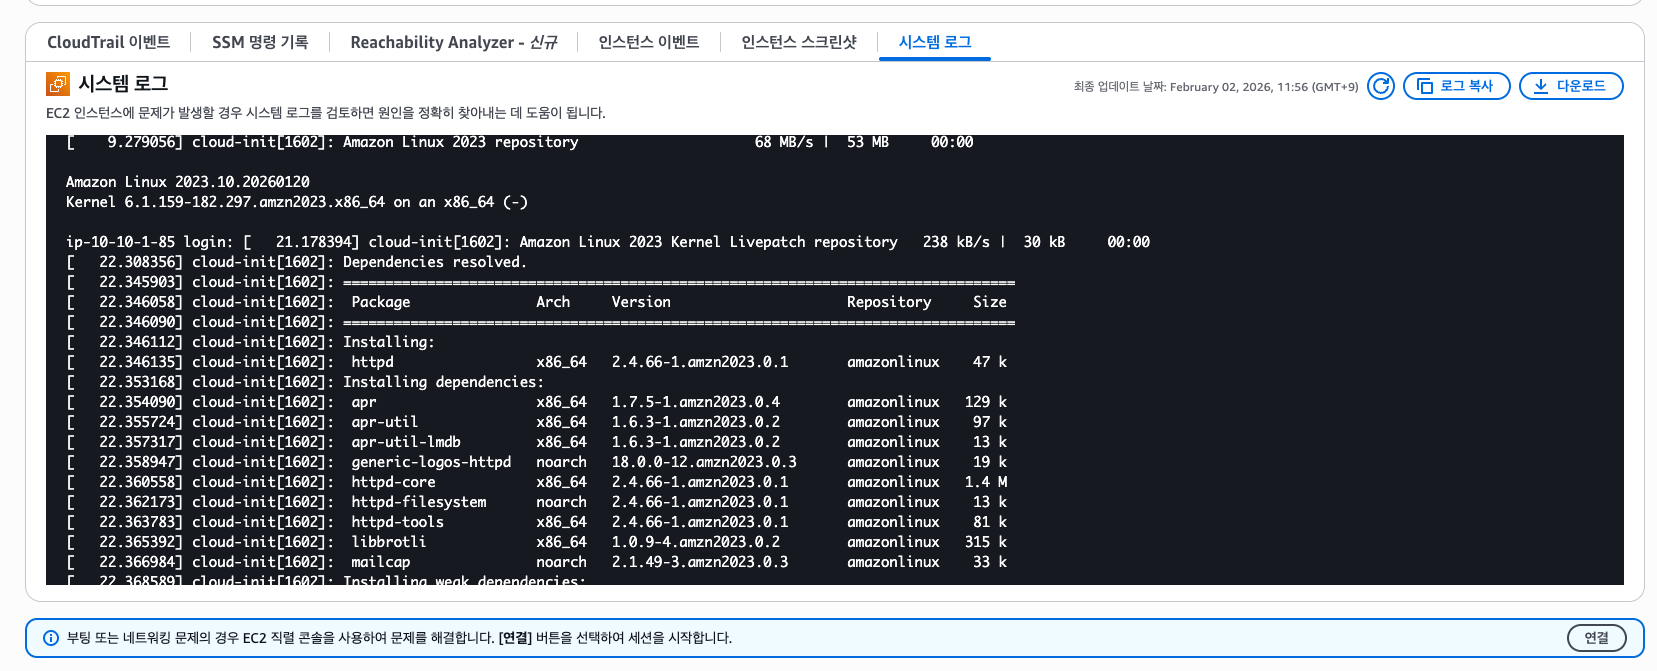Click the httpd-tools package name
Image resolution: width=1657 pixels, height=671 pixels.
pos(397,522)
